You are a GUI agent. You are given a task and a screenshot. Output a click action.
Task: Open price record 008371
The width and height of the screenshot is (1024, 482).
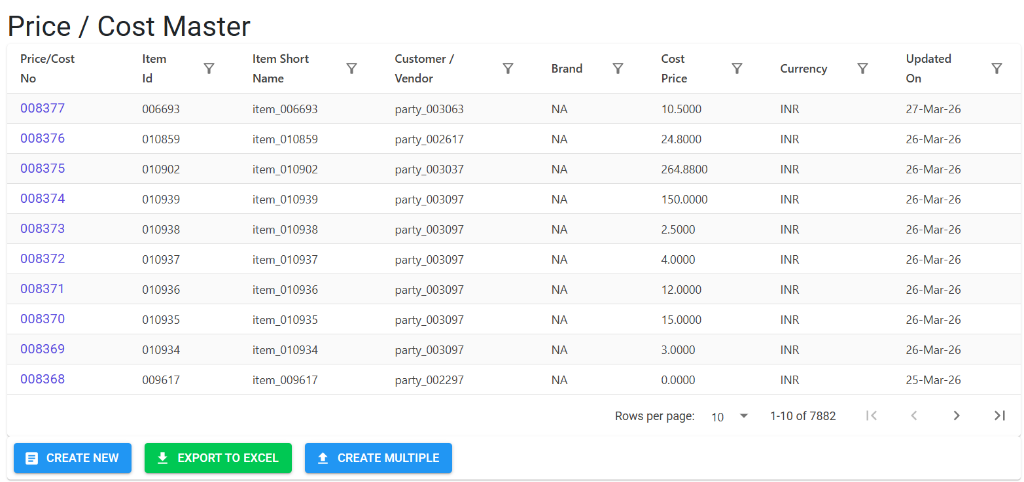click(x=42, y=289)
